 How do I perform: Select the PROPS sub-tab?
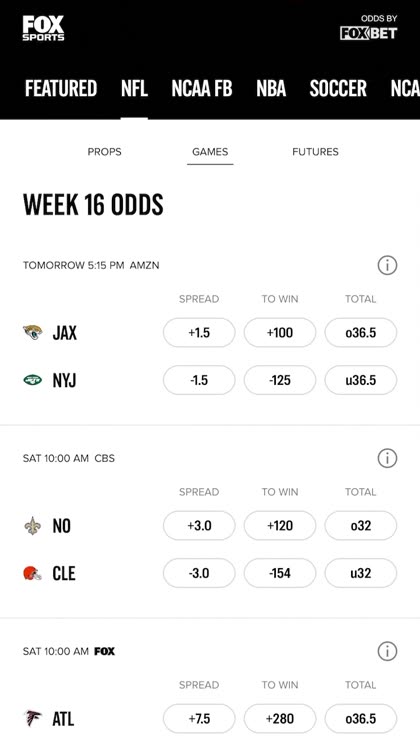pos(104,152)
